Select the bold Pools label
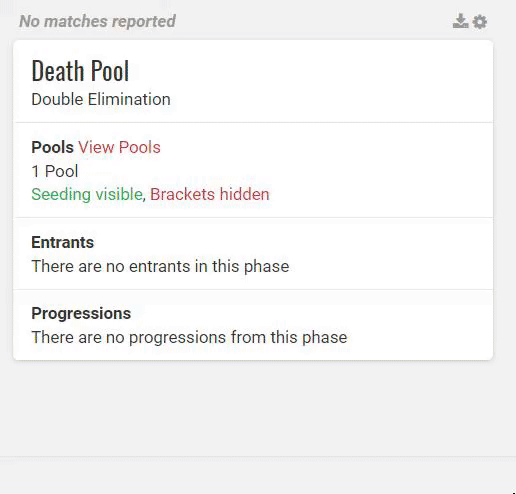 tap(52, 147)
